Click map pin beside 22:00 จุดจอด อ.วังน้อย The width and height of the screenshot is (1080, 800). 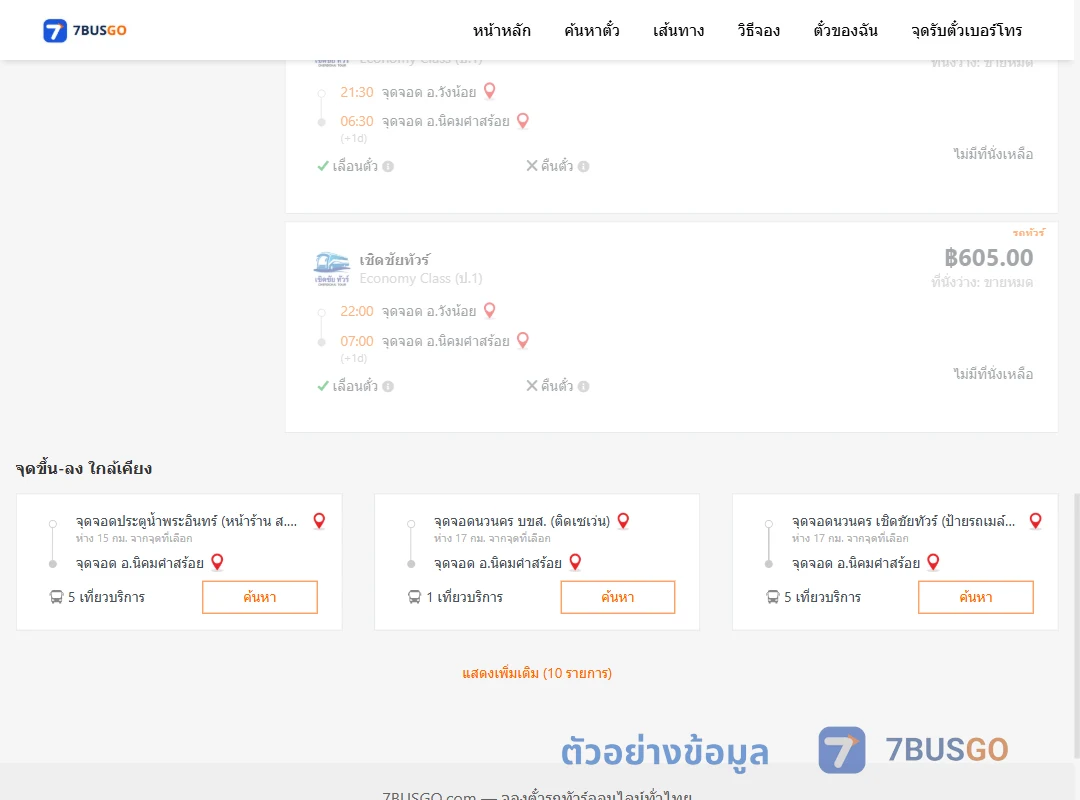(x=490, y=310)
